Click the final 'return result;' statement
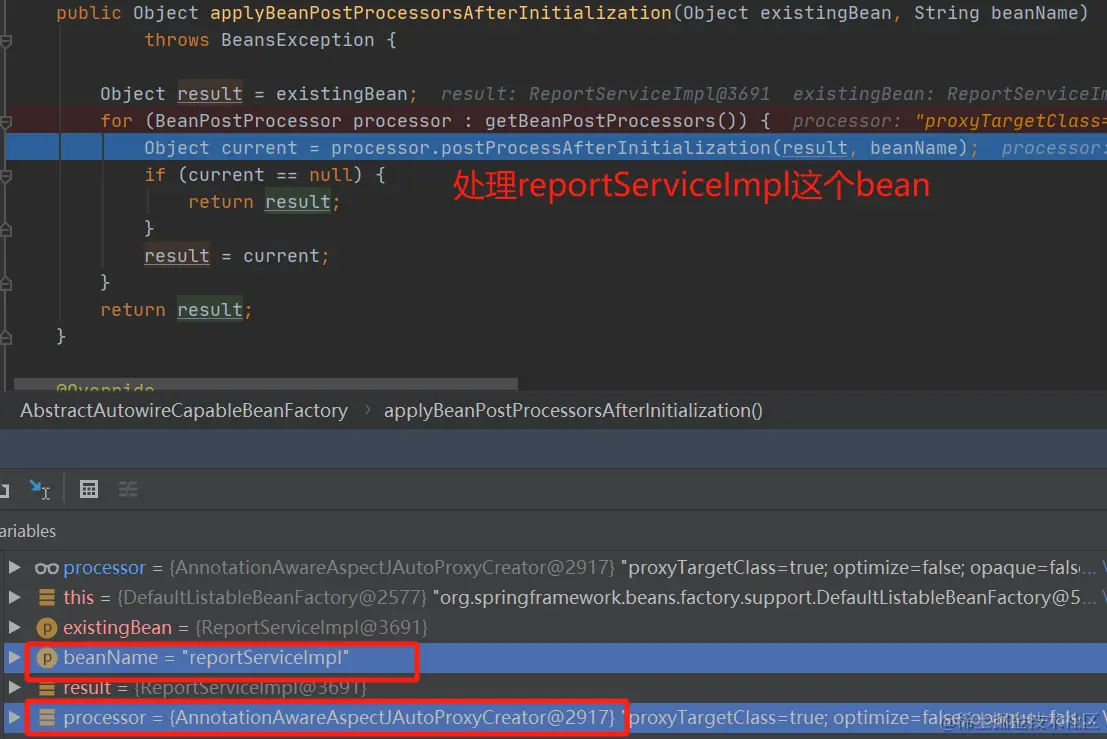 click(x=176, y=310)
